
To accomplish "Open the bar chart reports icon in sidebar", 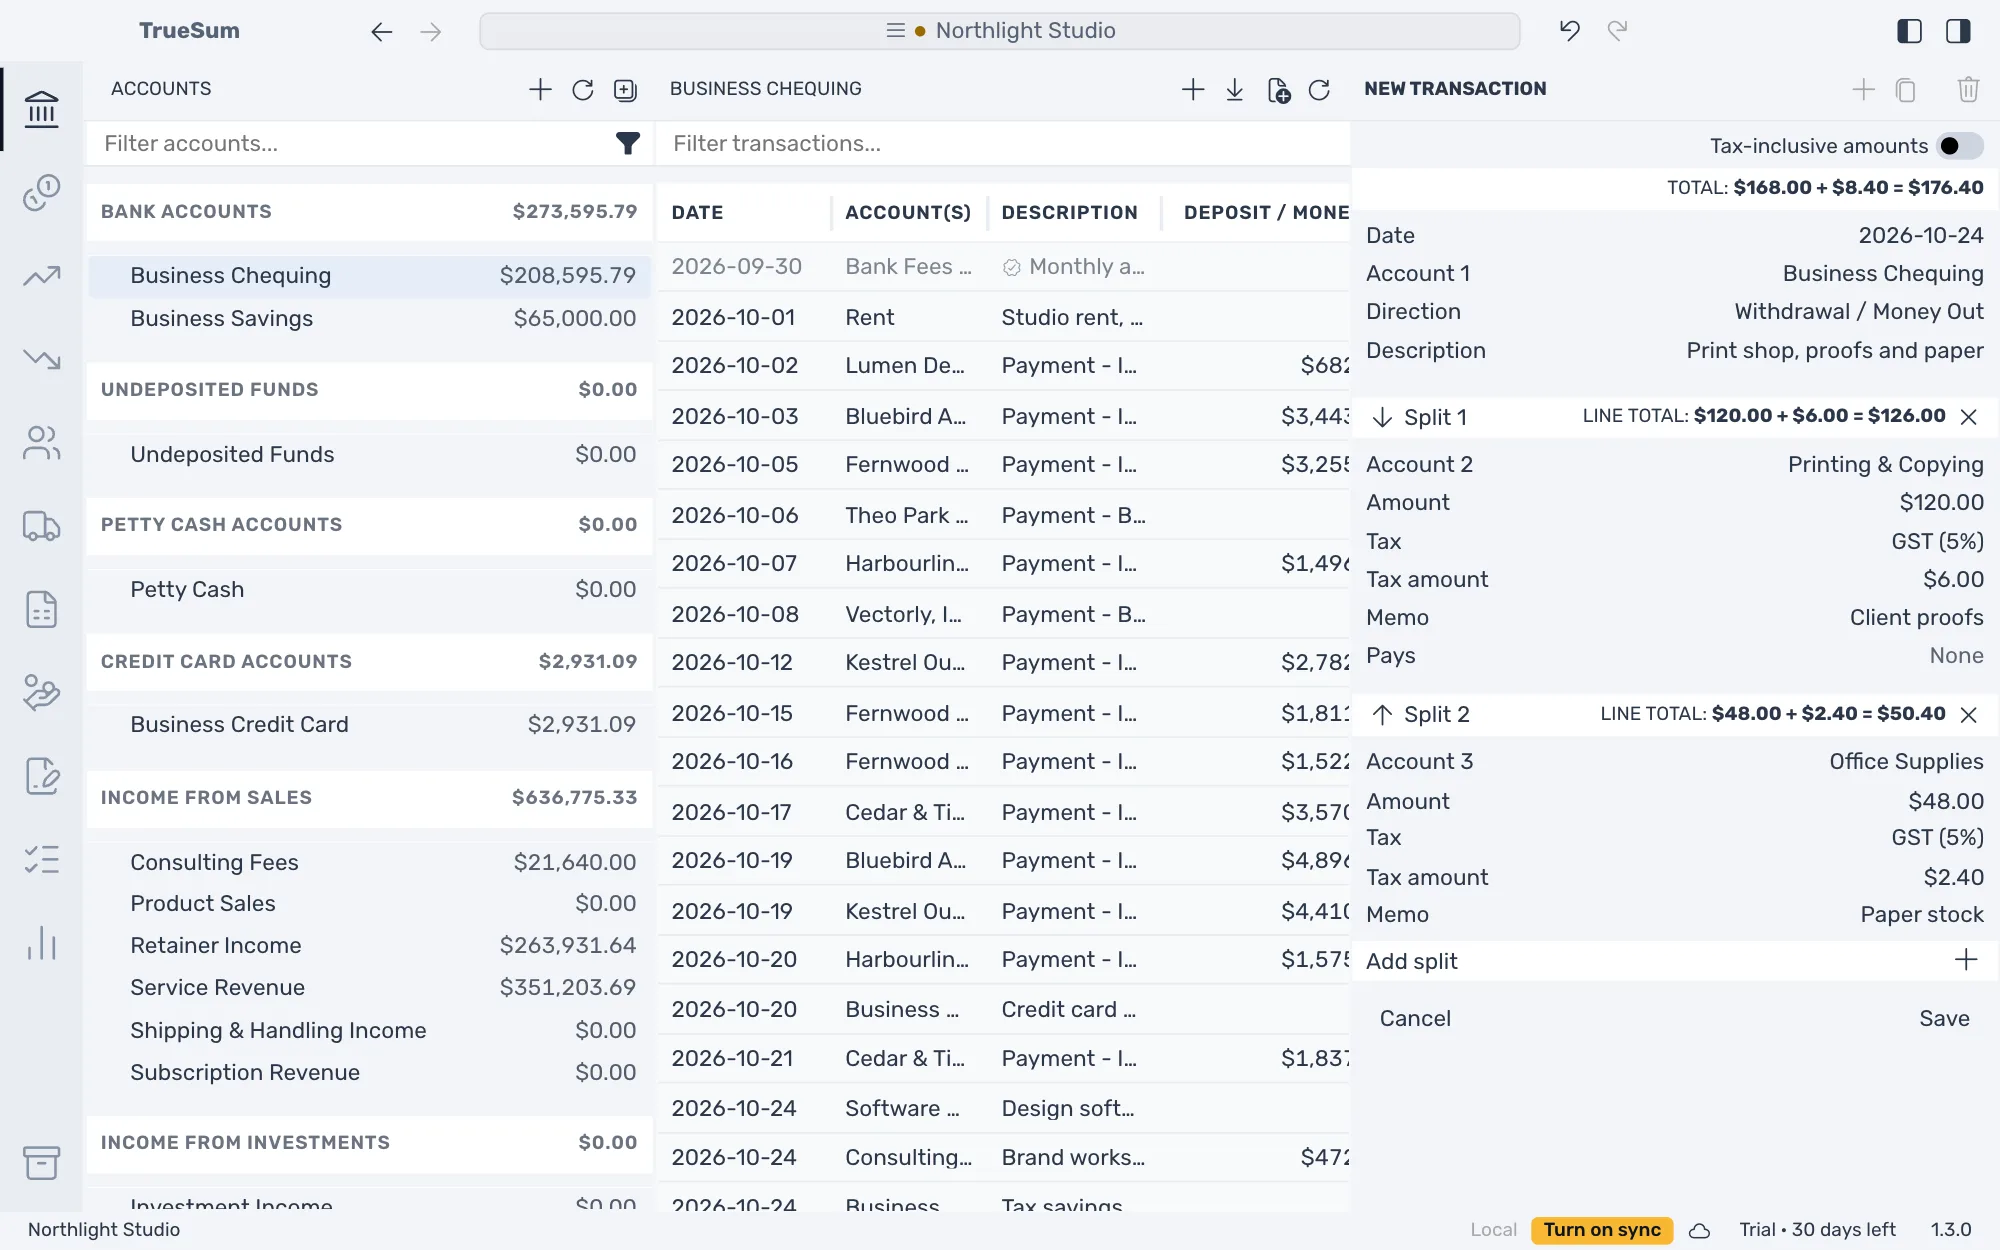I will [41, 943].
